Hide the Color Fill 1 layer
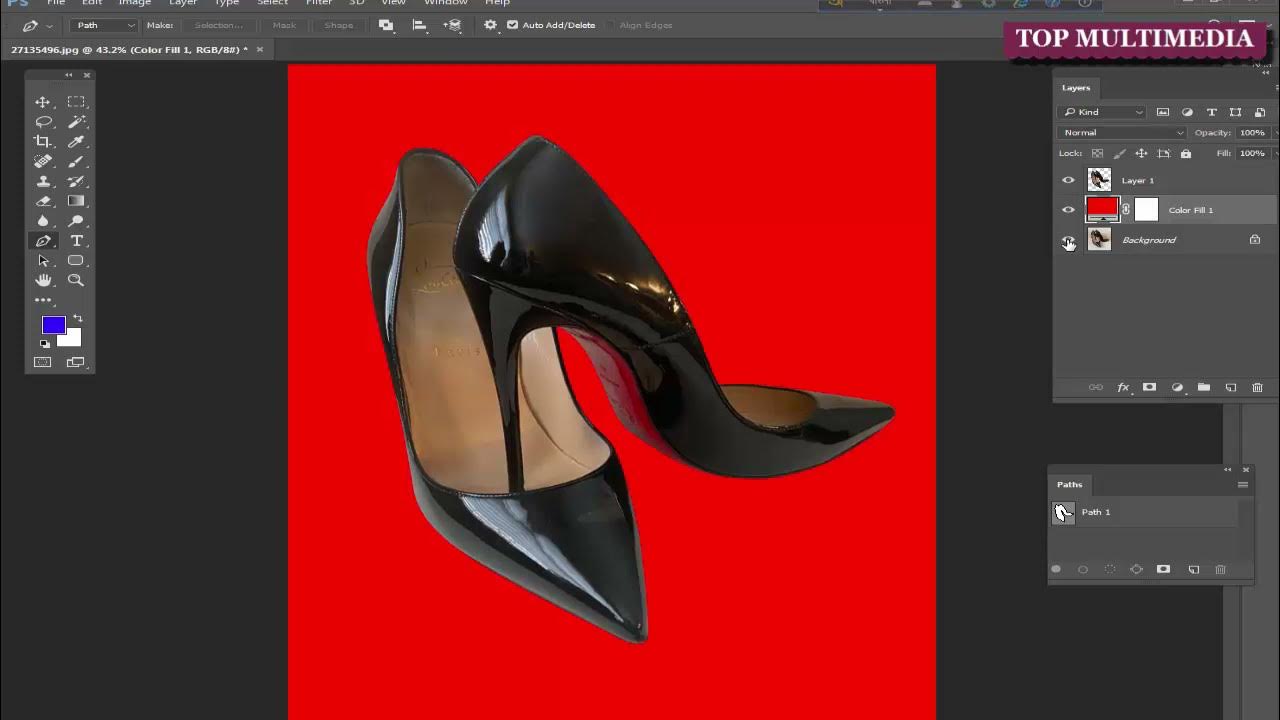This screenshot has width=1280, height=720. (1068, 210)
